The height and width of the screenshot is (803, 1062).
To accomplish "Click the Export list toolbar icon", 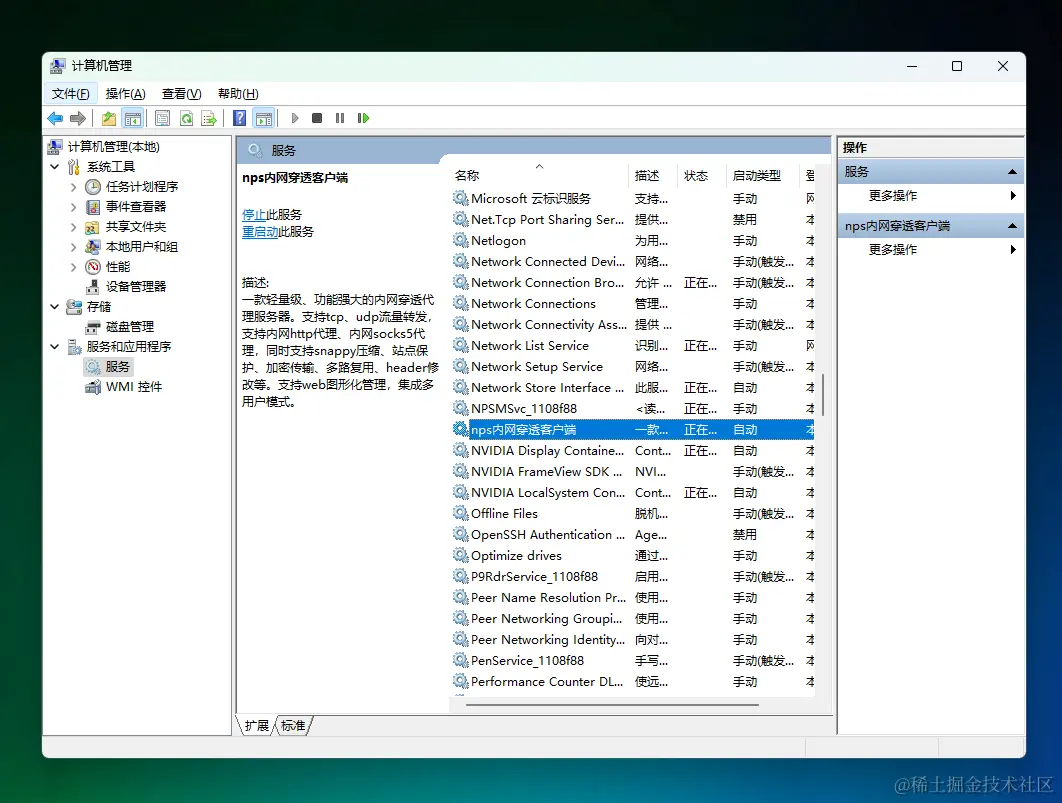I will pos(209,118).
